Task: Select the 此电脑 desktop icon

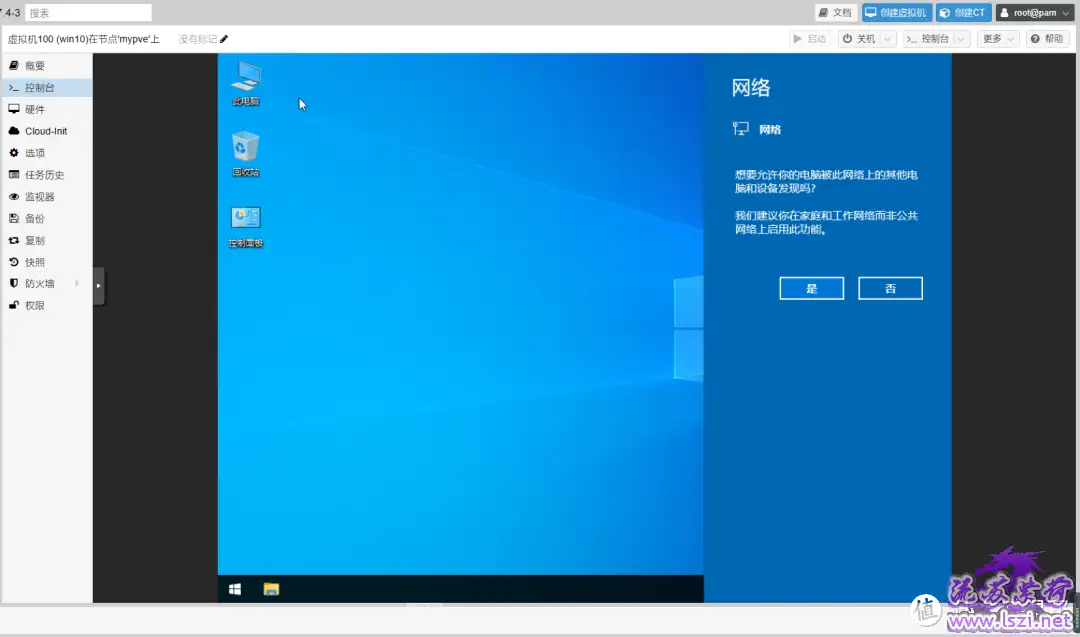Action: pyautogui.click(x=246, y=83)
